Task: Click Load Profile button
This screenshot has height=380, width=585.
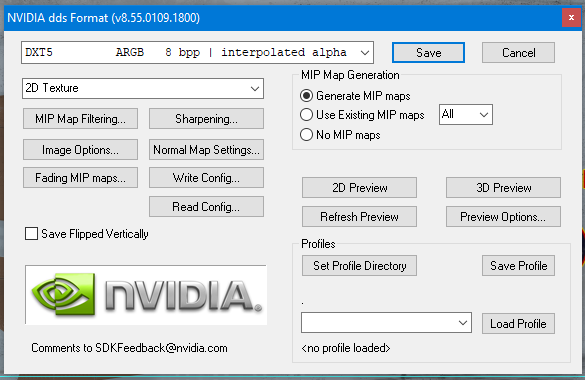Action: point(518,324)
